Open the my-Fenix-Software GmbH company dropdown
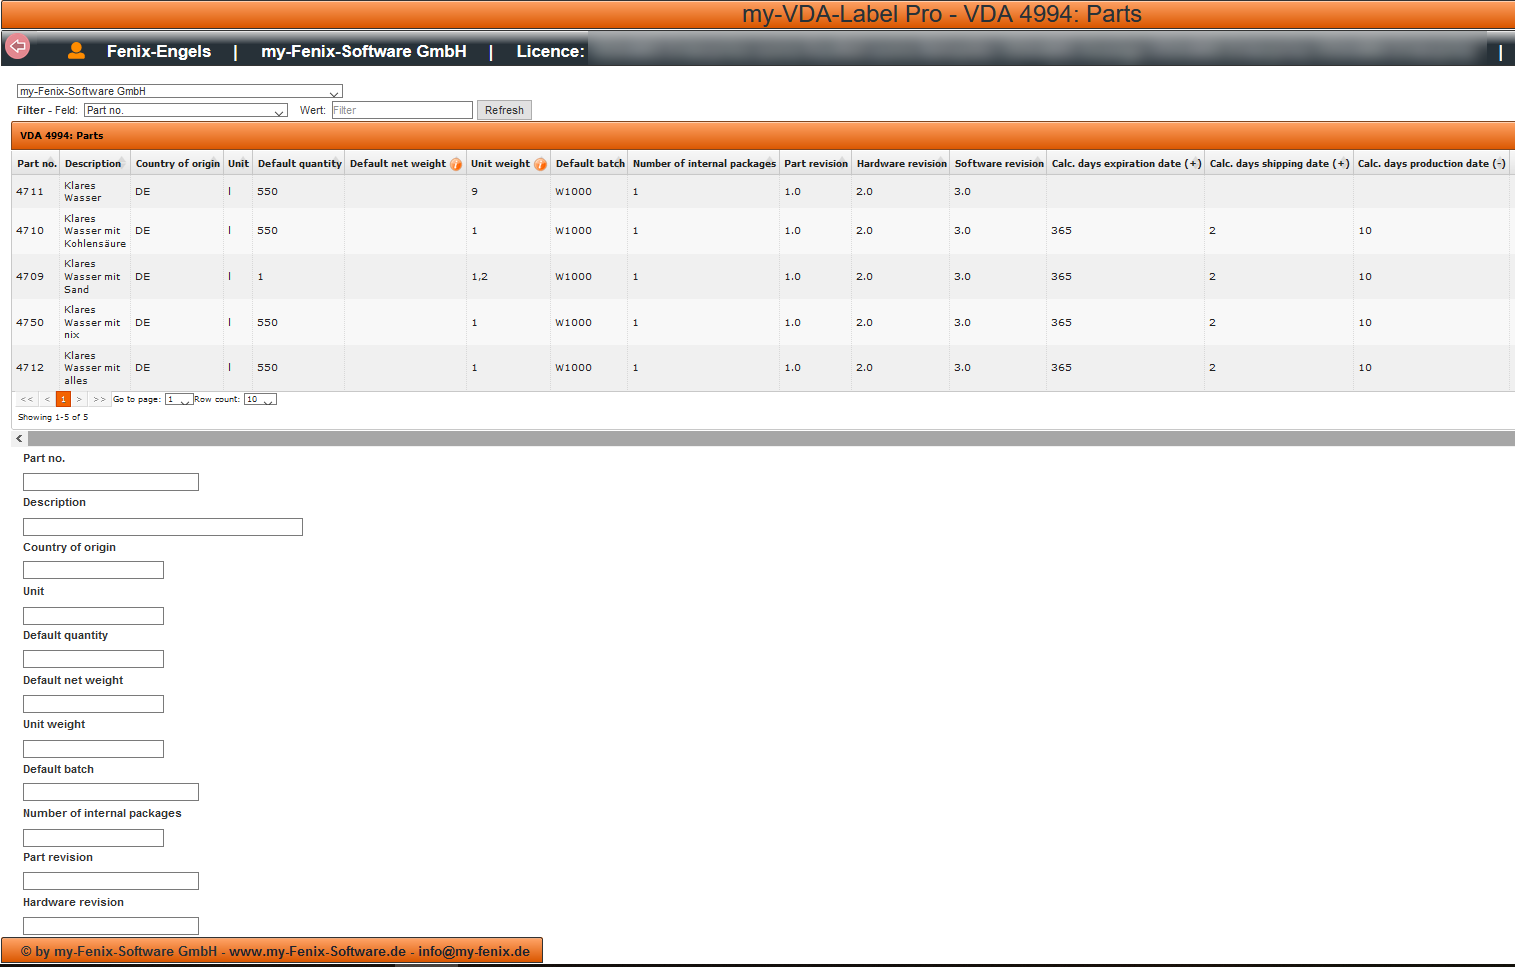 tap(180, 91)
